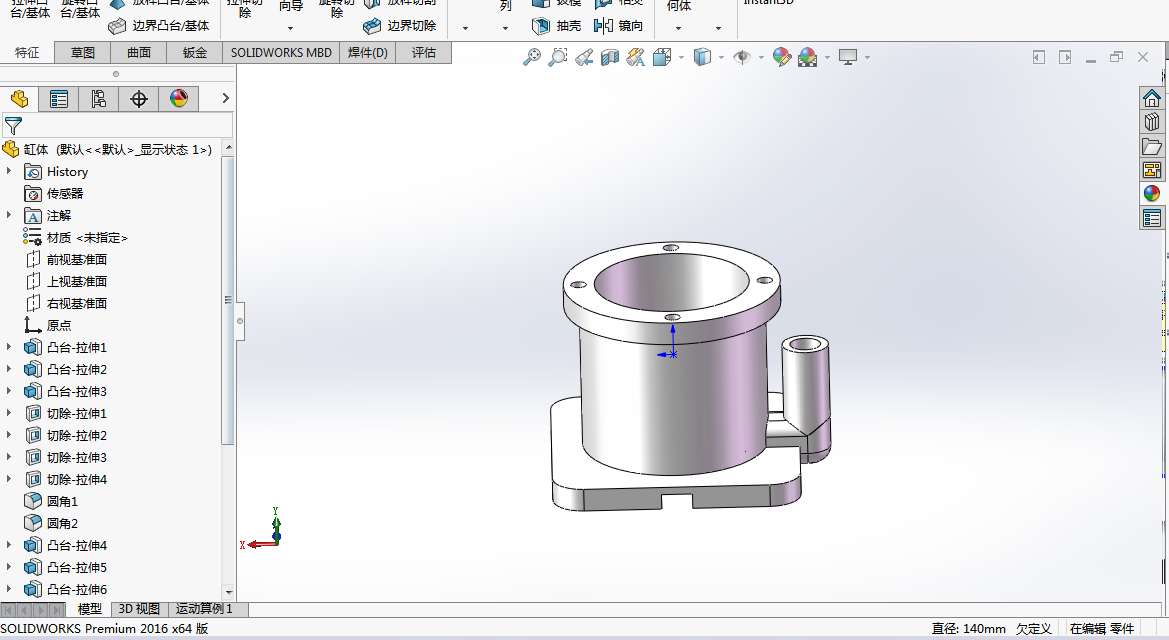Viewport: 1169px width, 640px height.
Task: Open the File Explorer folder icon
Action: (x=1152, y=146)
